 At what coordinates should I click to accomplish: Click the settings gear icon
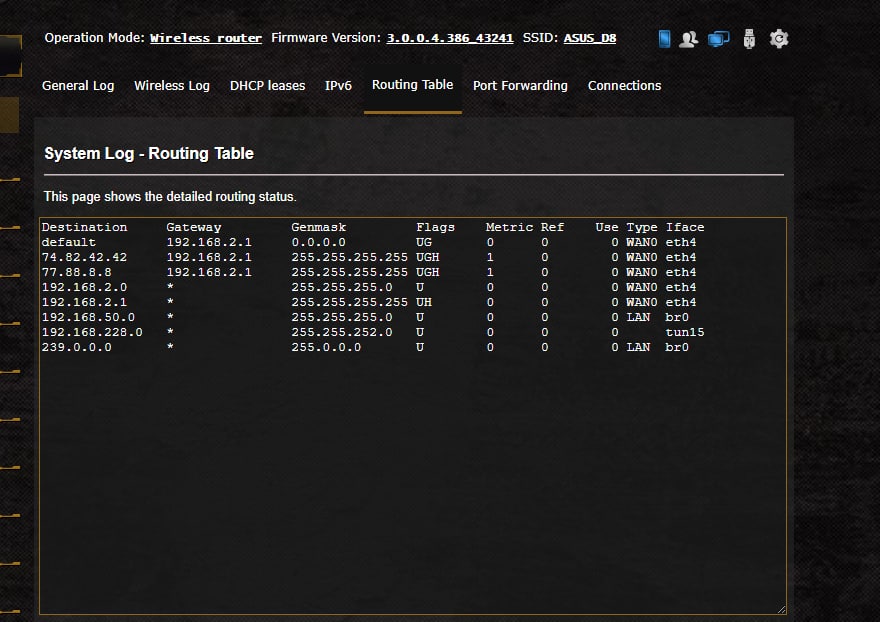[779, 39]
